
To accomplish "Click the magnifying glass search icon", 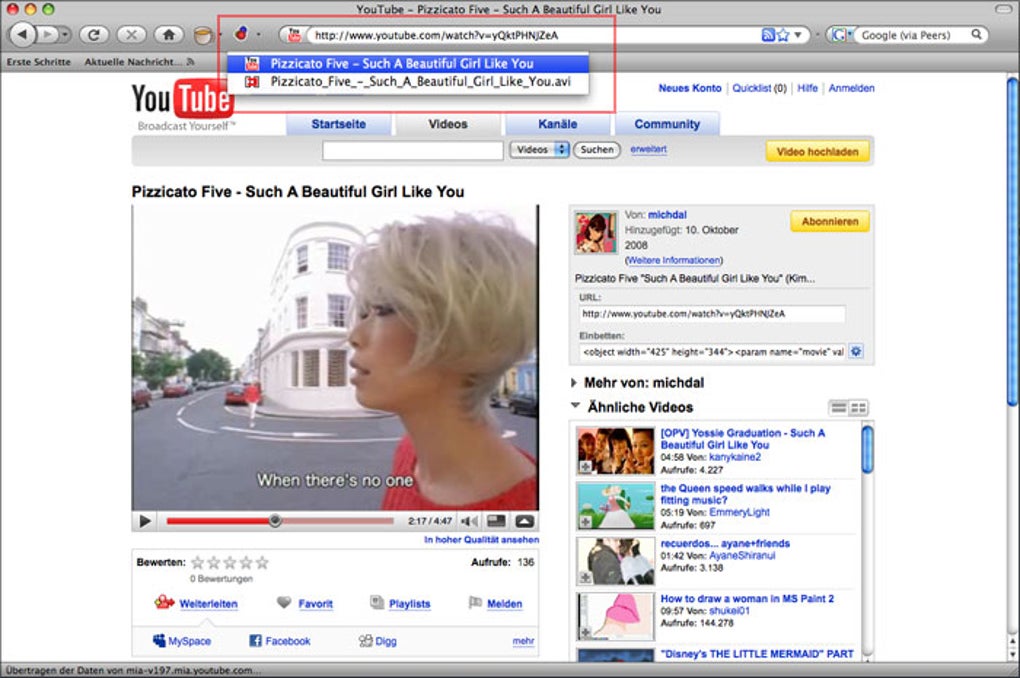I will [976, 34].
